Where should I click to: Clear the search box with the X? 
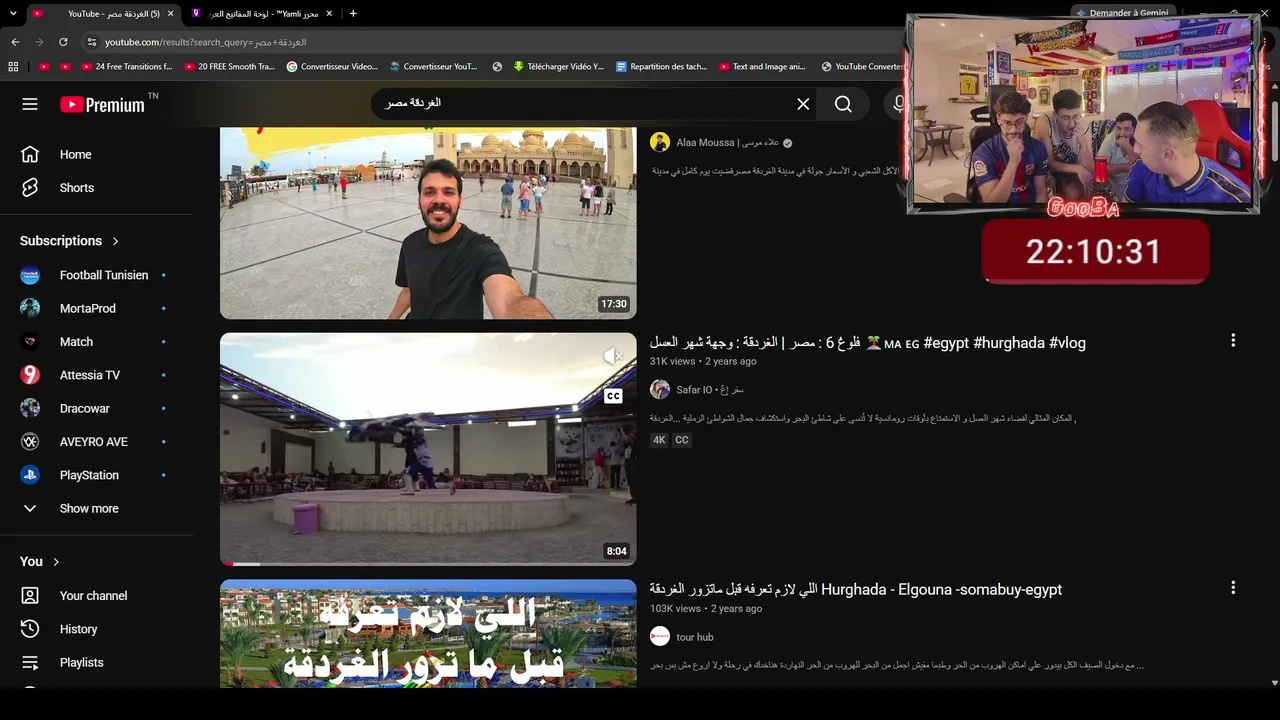click(803, 104)
